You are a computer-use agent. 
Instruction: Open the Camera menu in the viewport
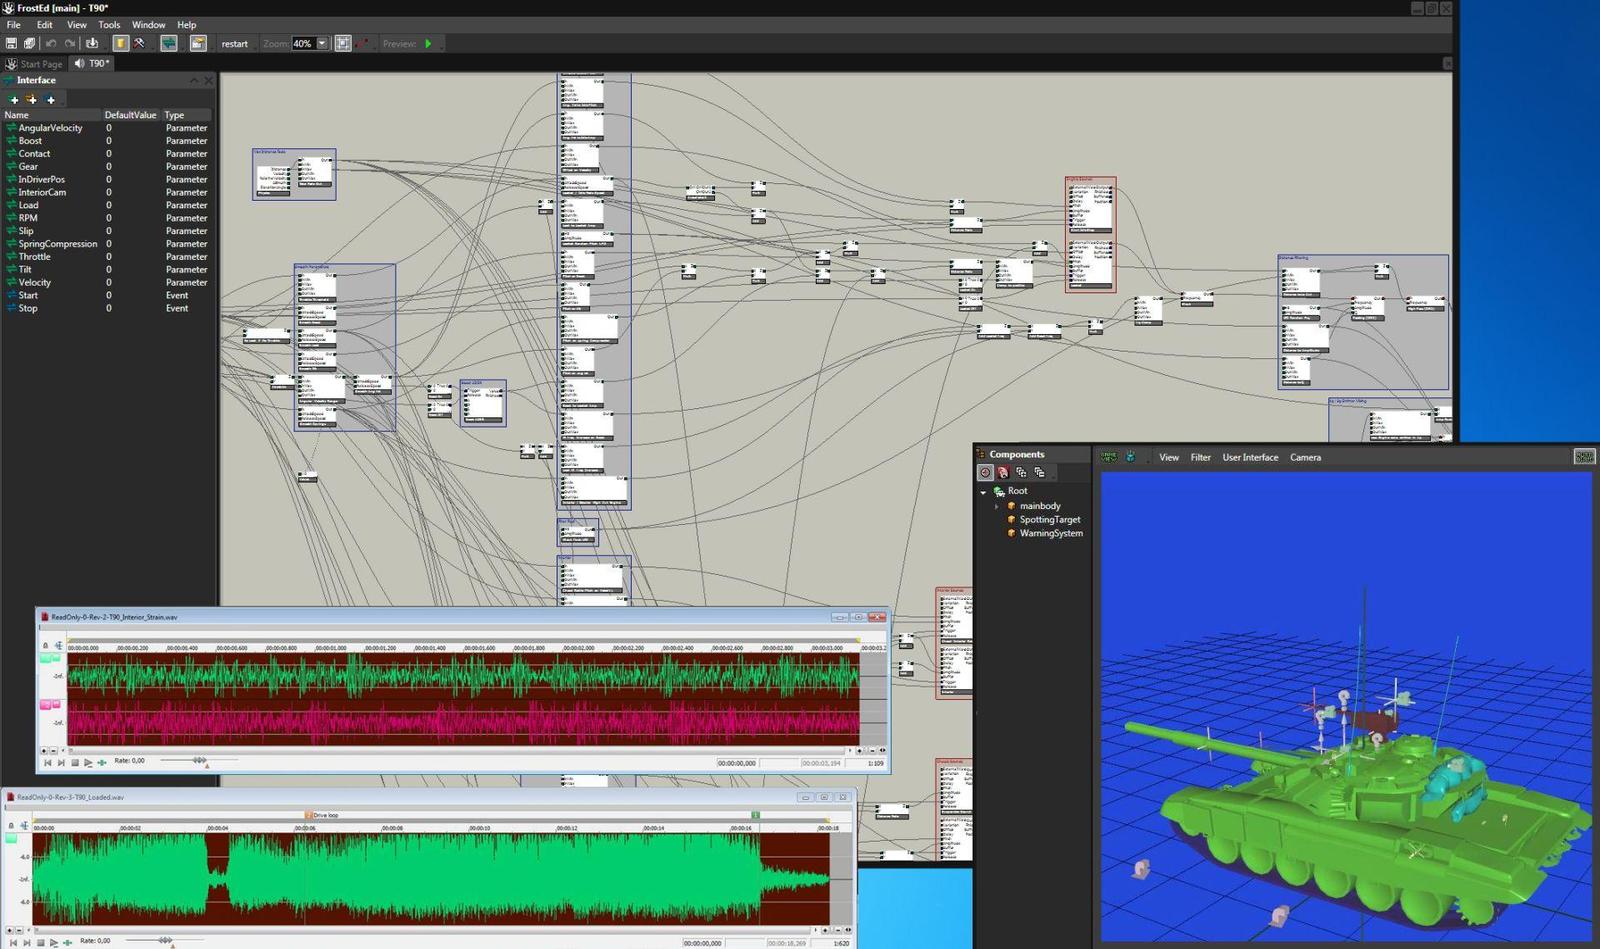tap(1305, 457)
